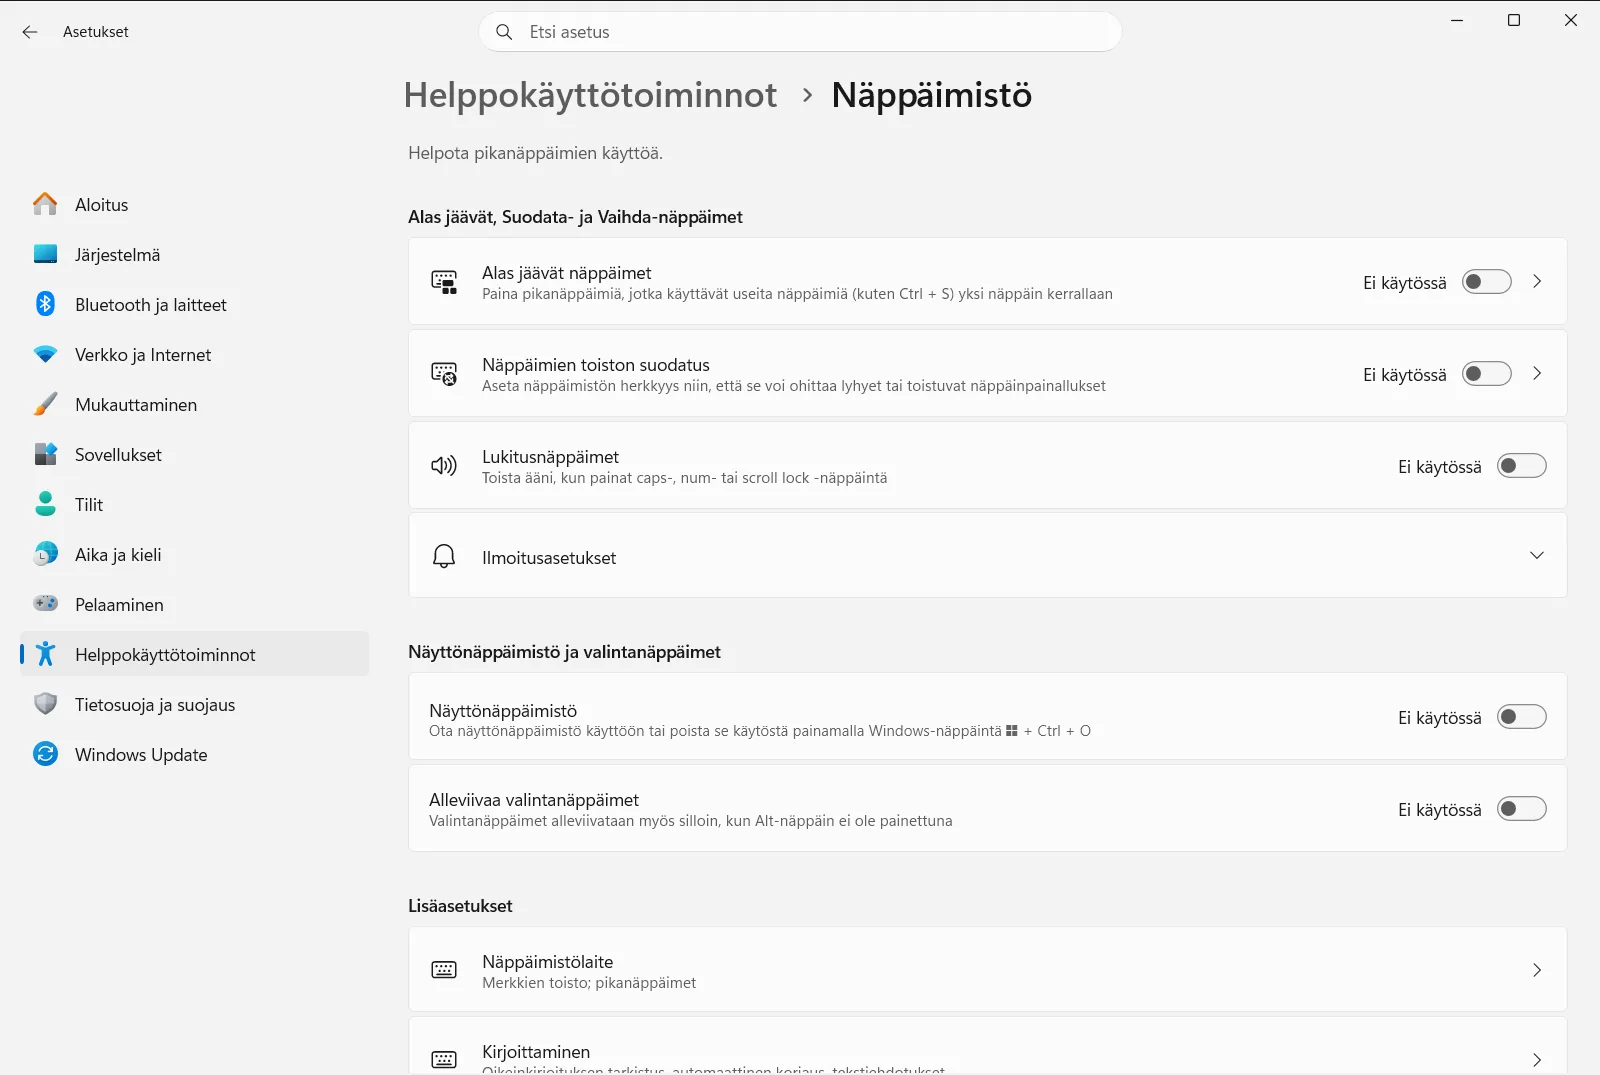Click the back arrow icon
Viewport: 1600px width, 1075px height.
click(x=30, y=32)
